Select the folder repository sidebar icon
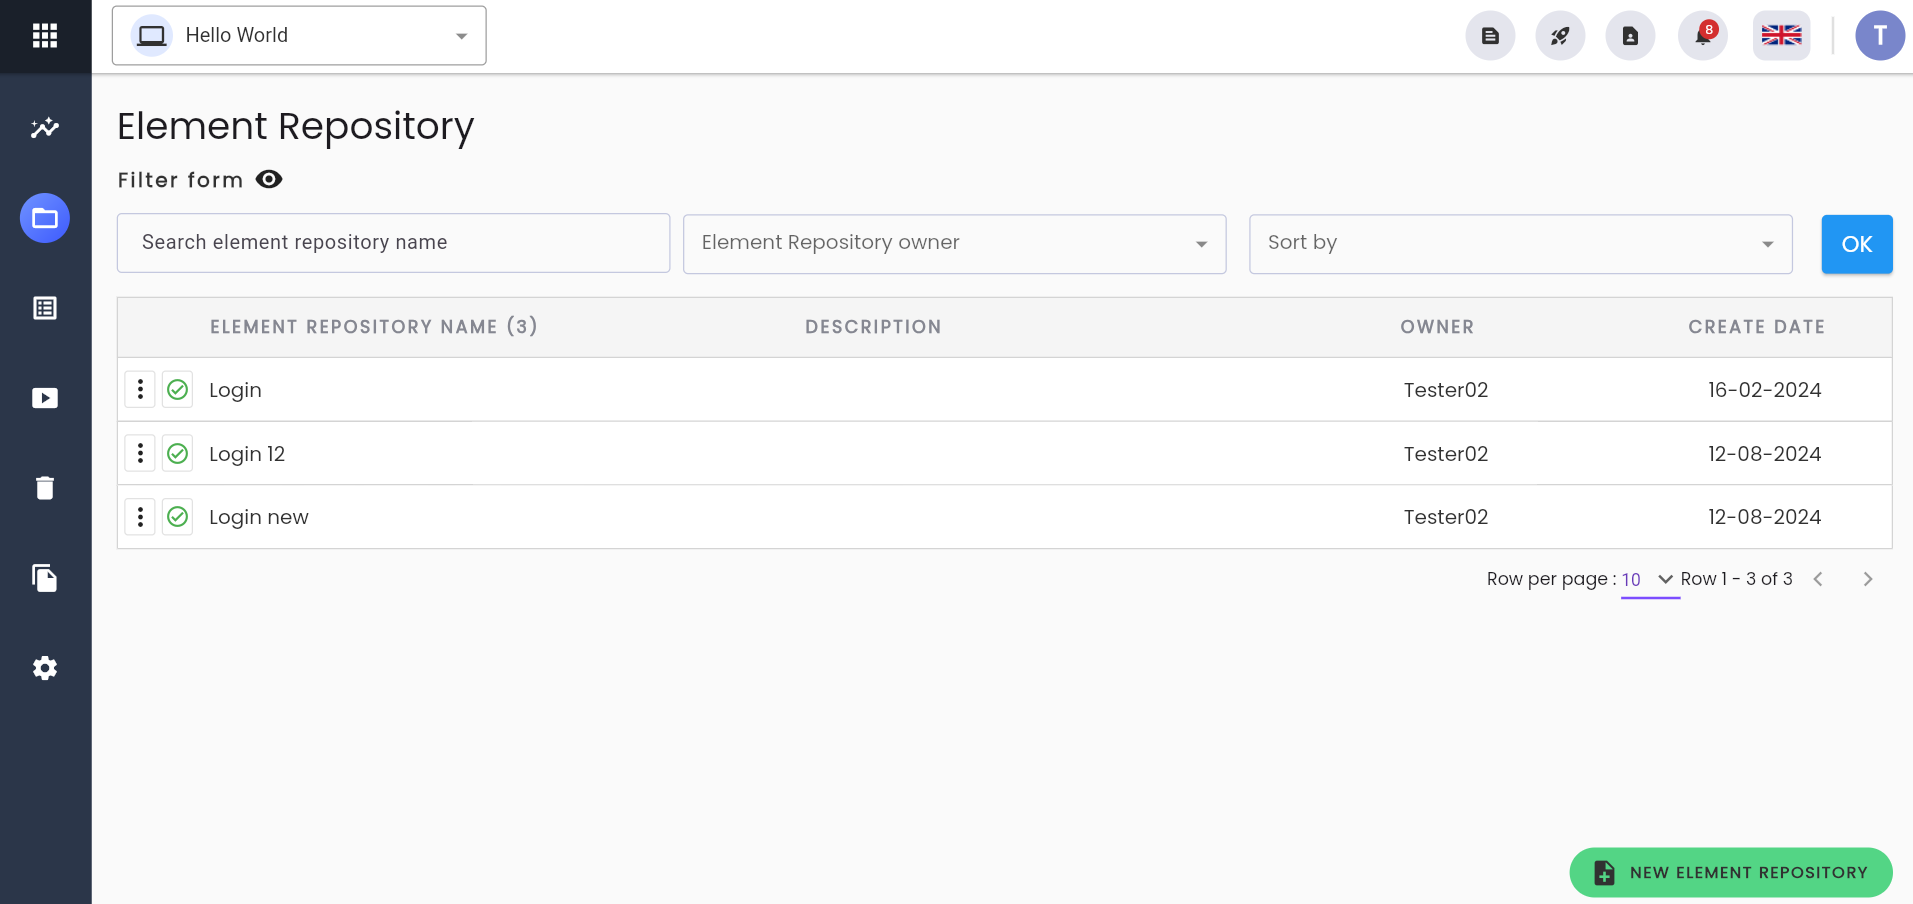Image resolution: width=1913 pixels, height=904 pixels. (x=45, y=218)
